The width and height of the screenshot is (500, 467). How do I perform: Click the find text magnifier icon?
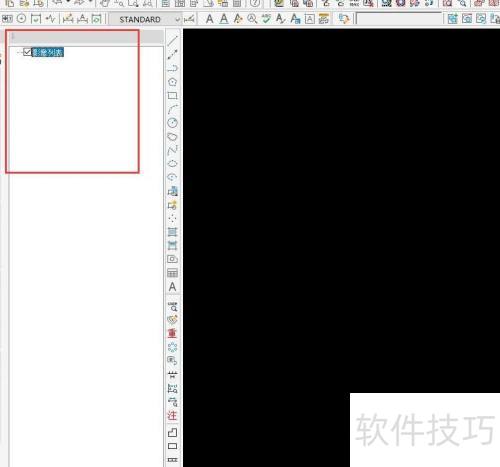252,19
